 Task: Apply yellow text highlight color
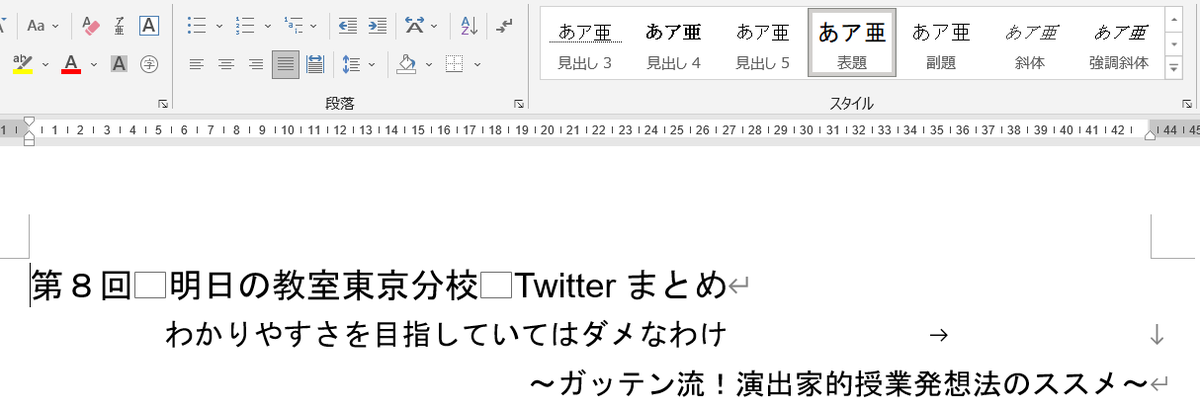pos(23,64)
